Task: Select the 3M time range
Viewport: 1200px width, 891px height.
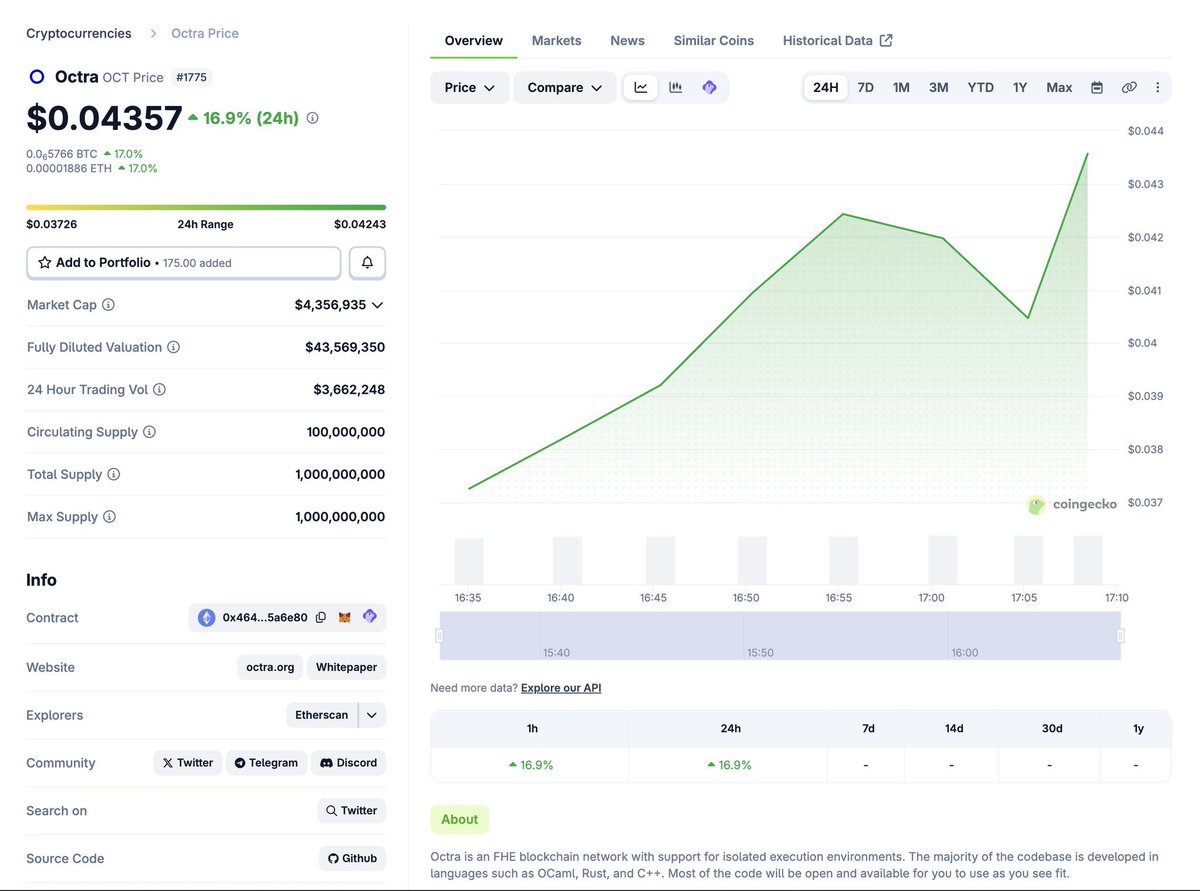Action: [938, 87]
